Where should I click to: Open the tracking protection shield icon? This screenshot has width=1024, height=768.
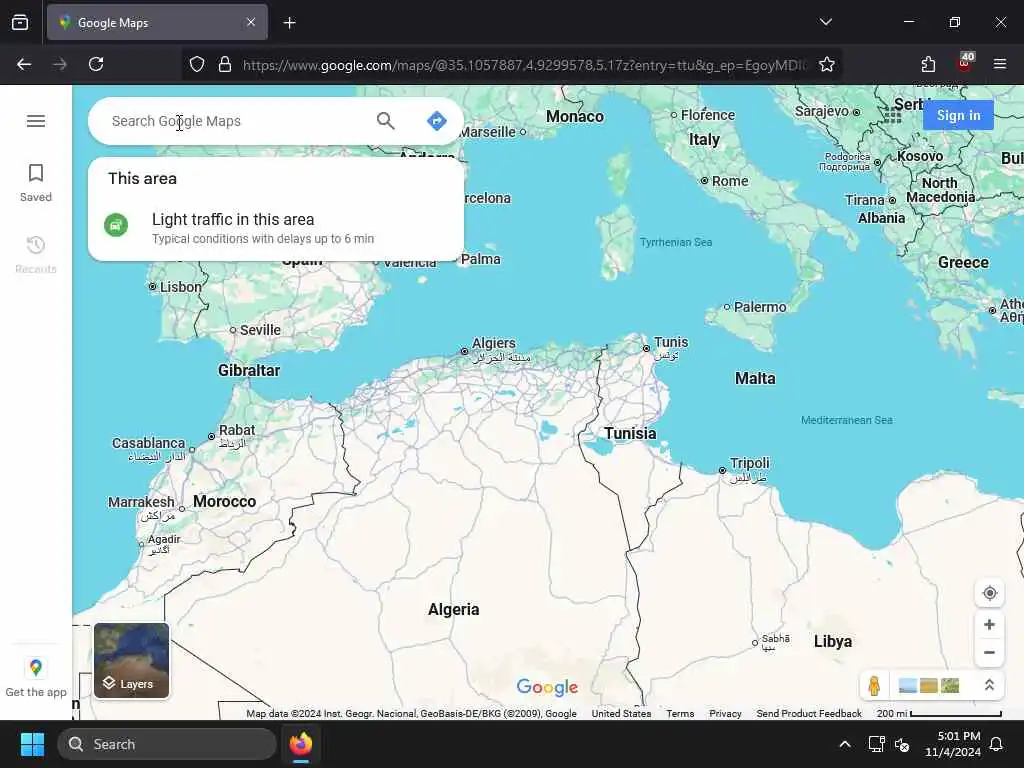click(197, 65)
